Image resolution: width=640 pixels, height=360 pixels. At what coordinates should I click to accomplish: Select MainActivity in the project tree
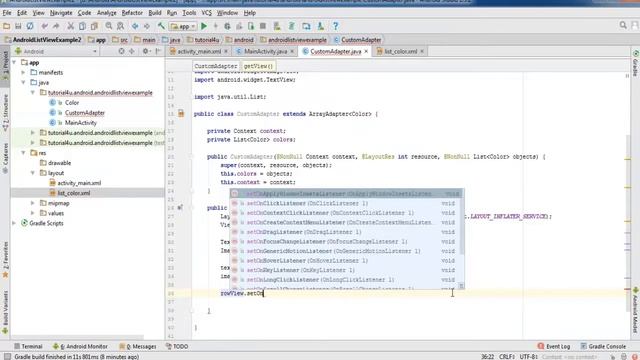click(81, 122)
